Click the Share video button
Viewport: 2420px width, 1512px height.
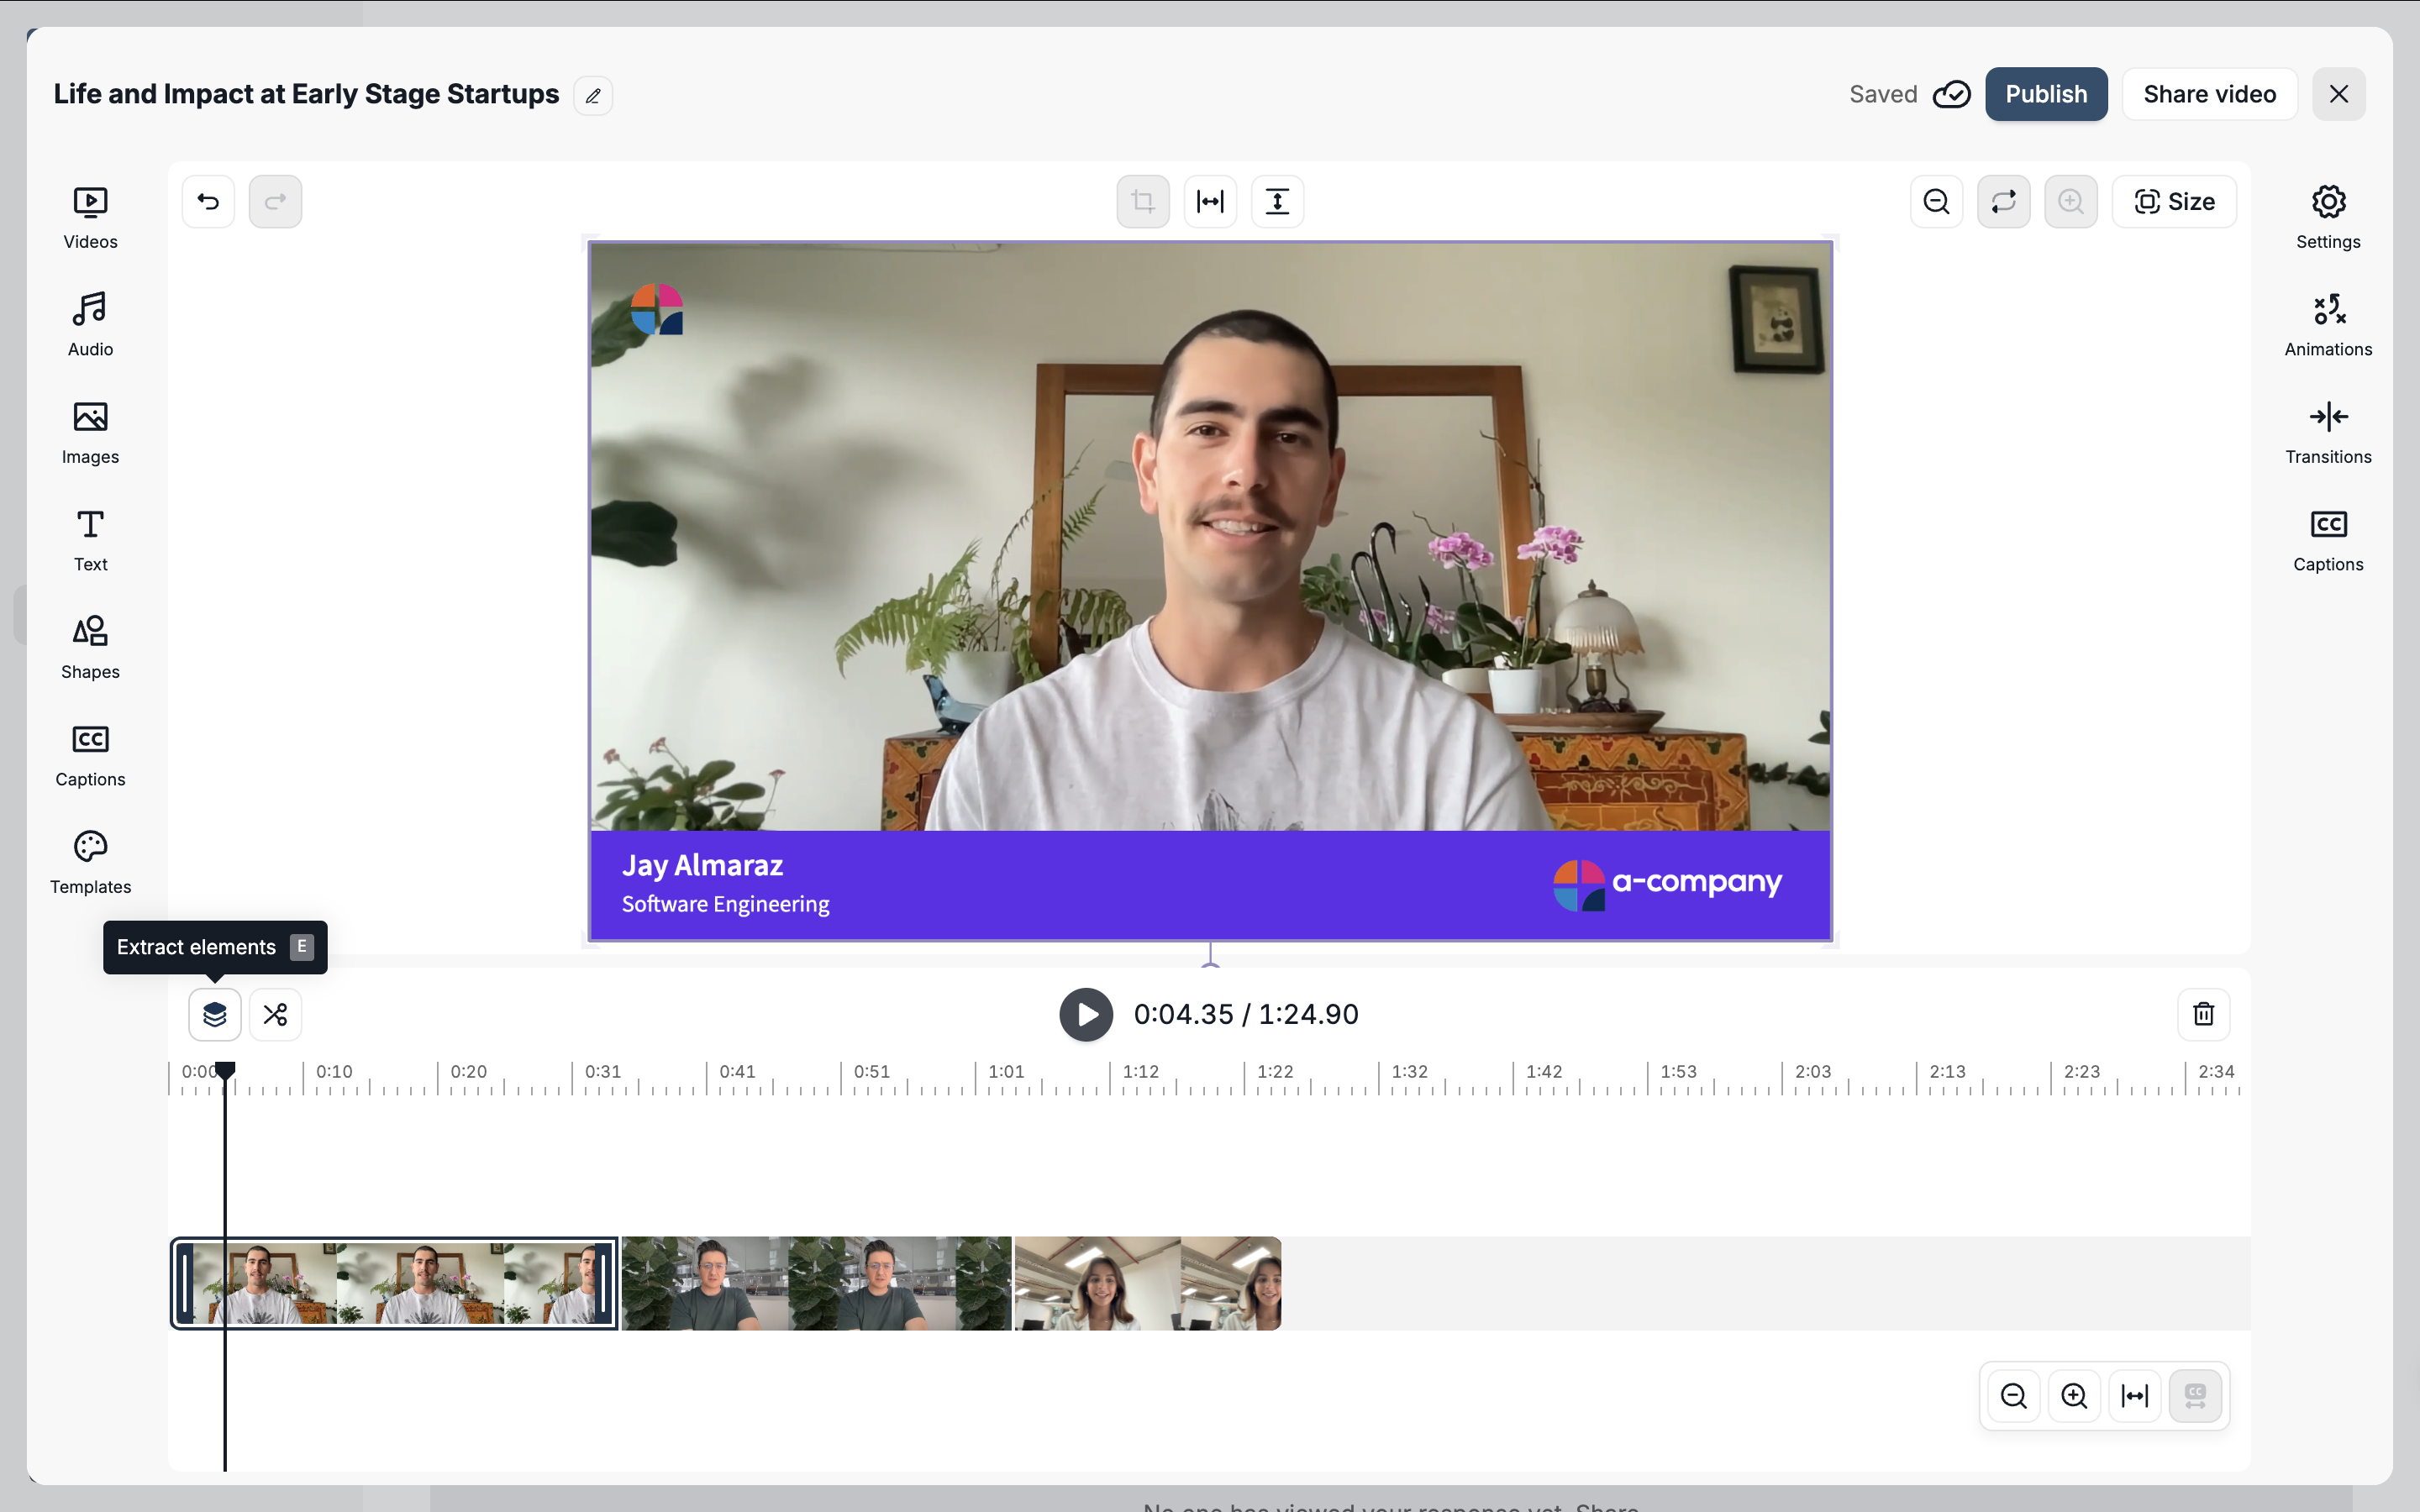point(2209,94)
